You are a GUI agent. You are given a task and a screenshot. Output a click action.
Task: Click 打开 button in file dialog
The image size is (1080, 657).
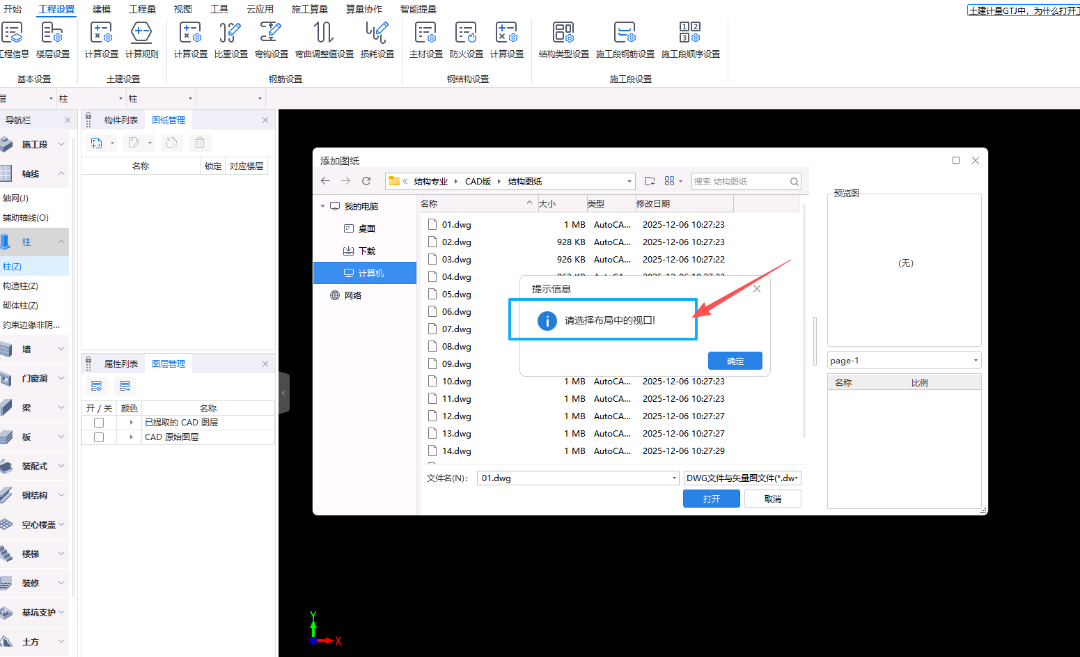point(712,499)
